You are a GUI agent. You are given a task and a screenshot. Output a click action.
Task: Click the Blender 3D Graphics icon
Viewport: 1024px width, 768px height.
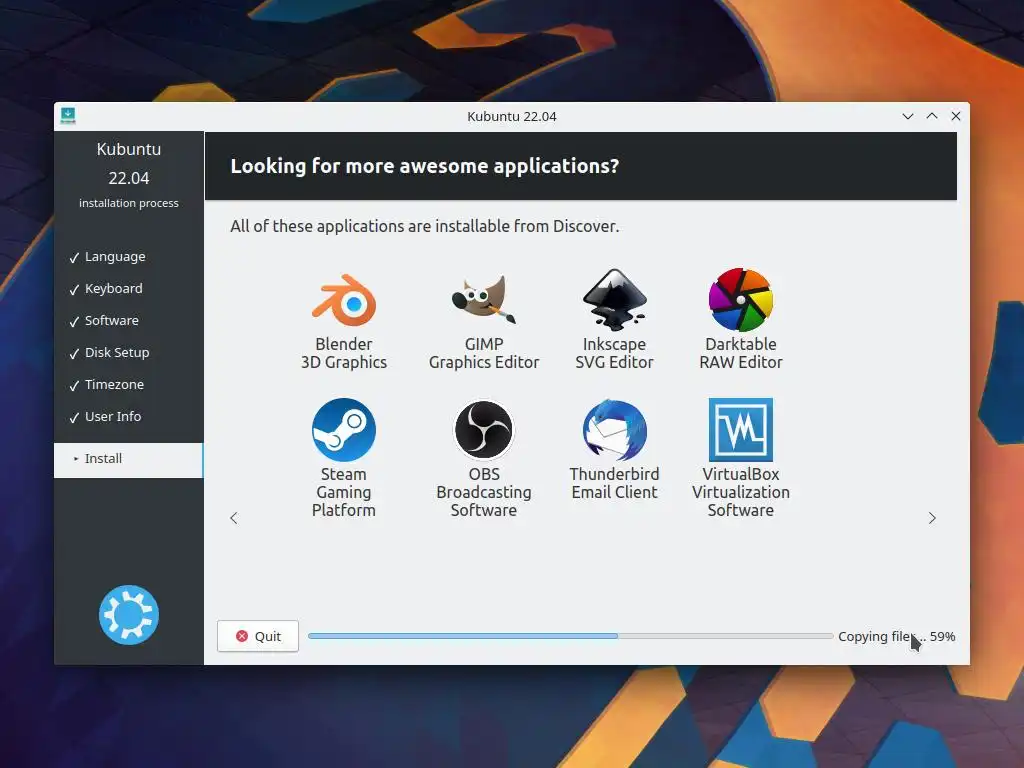(344, 300)
